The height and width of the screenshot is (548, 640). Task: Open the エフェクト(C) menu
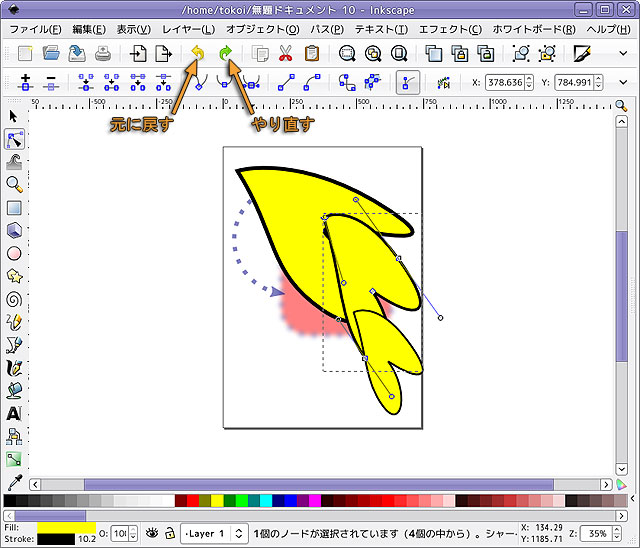pyautogui.click(x=449, y=29)
